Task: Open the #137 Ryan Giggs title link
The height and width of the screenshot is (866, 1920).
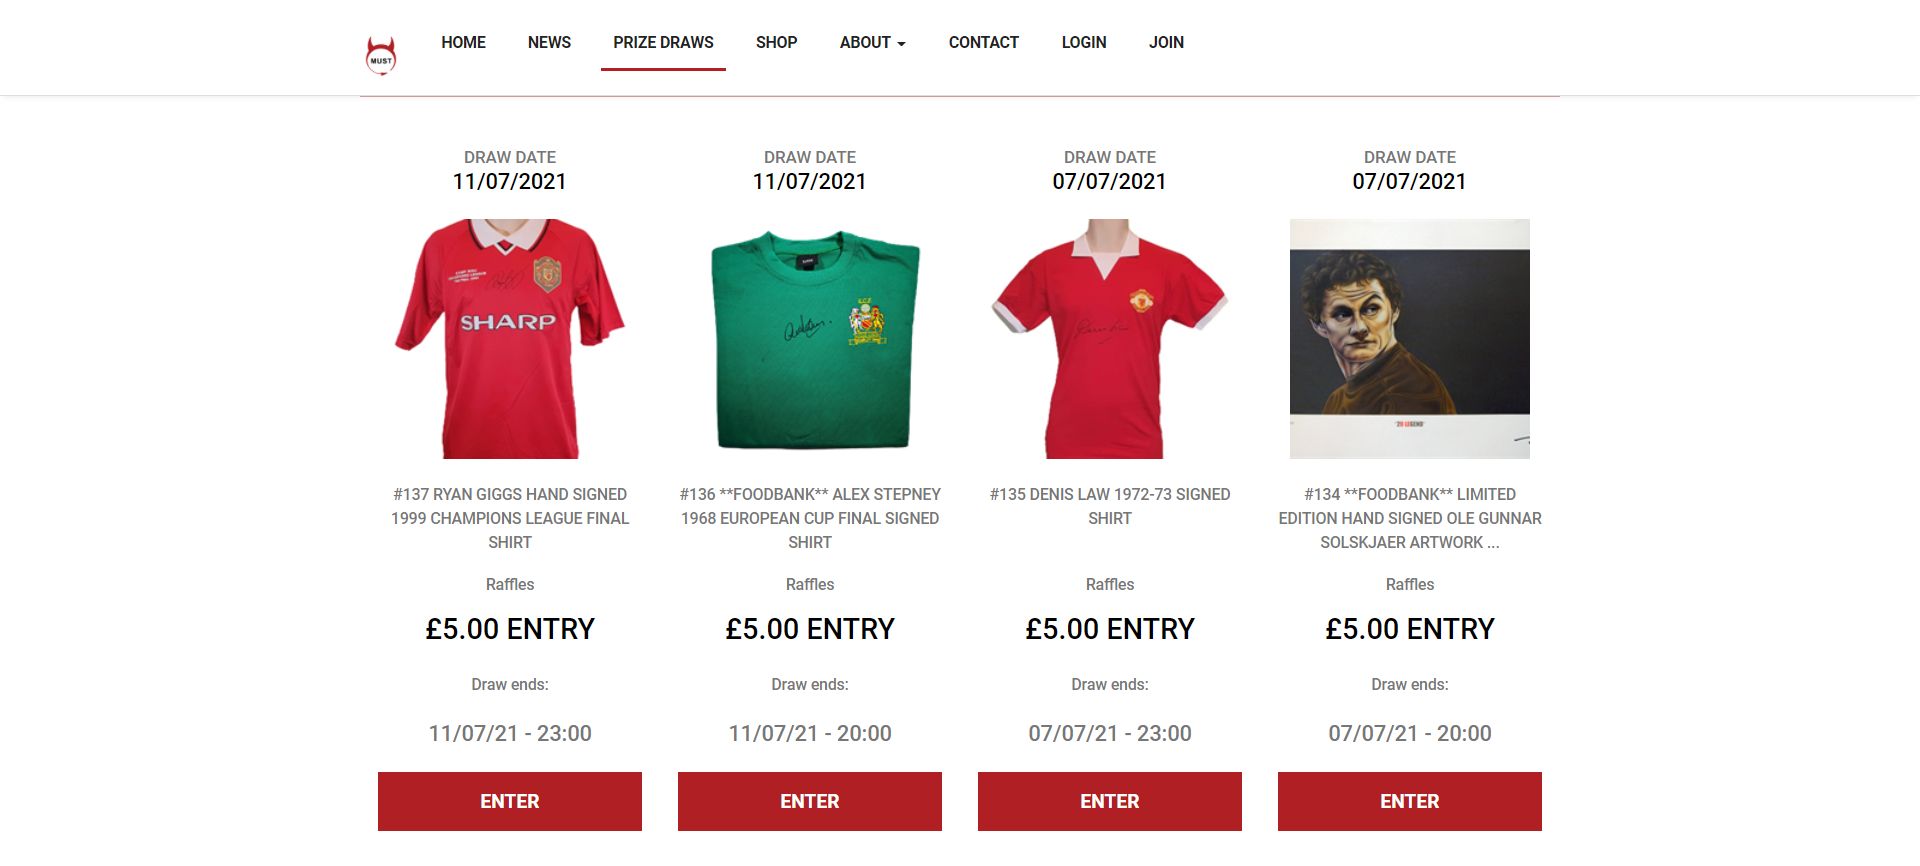Action: (510, 518)
